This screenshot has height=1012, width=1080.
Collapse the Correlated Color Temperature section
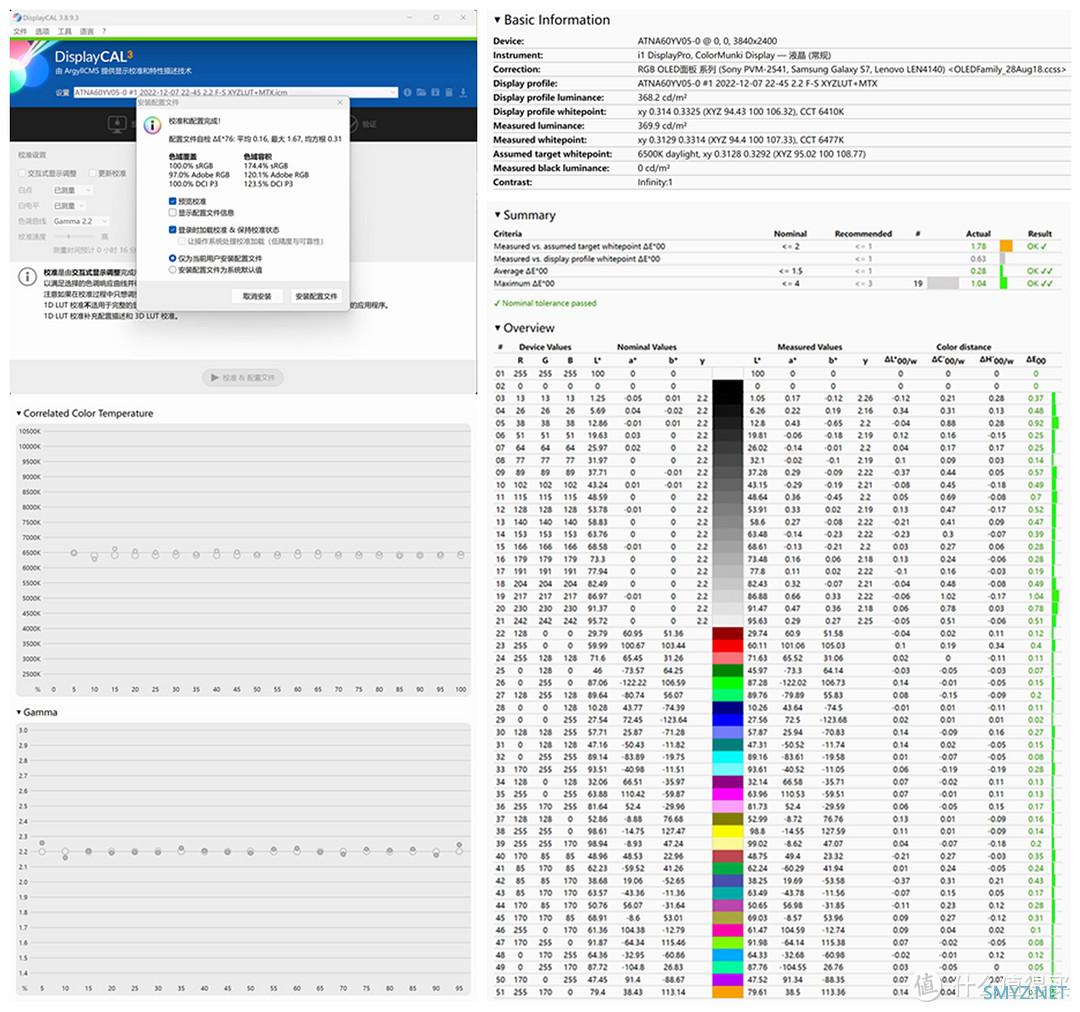(x=19, y=413)
